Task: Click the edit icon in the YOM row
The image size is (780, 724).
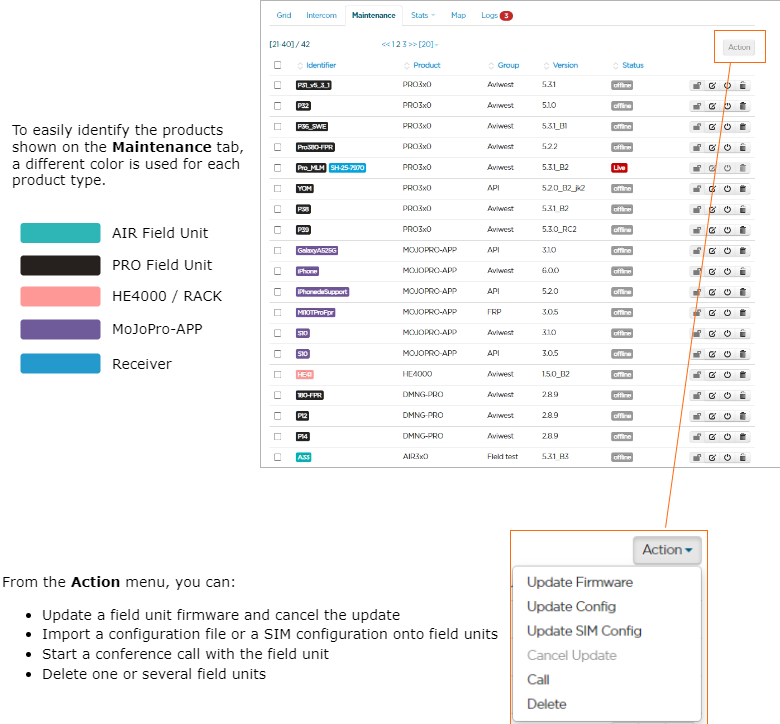Action: point(712,188)
